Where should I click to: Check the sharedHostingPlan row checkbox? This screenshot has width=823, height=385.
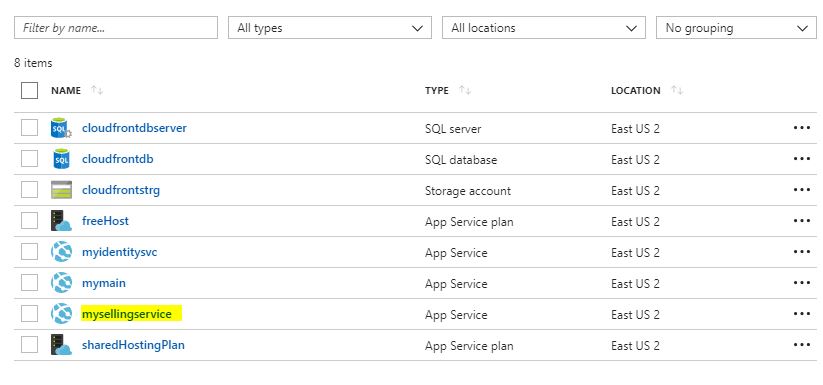29,345
